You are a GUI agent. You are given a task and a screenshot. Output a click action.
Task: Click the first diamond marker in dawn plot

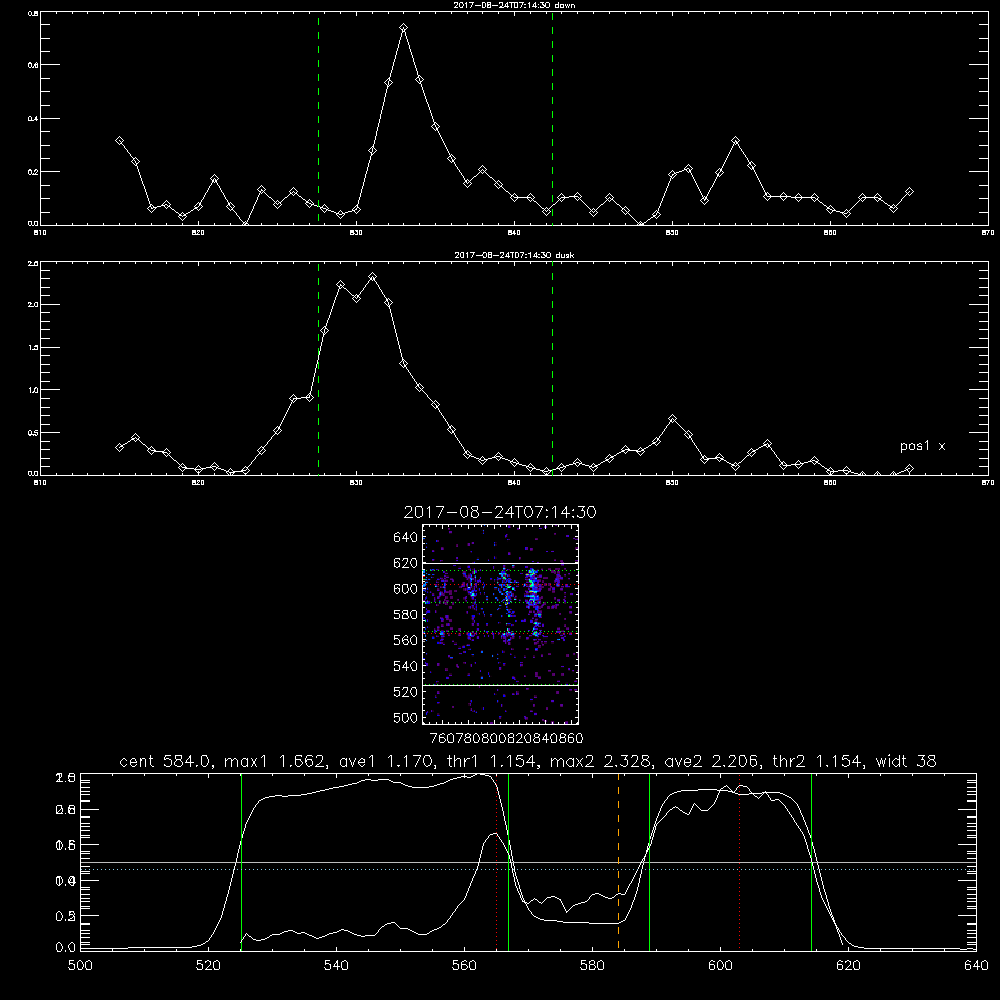119,140
